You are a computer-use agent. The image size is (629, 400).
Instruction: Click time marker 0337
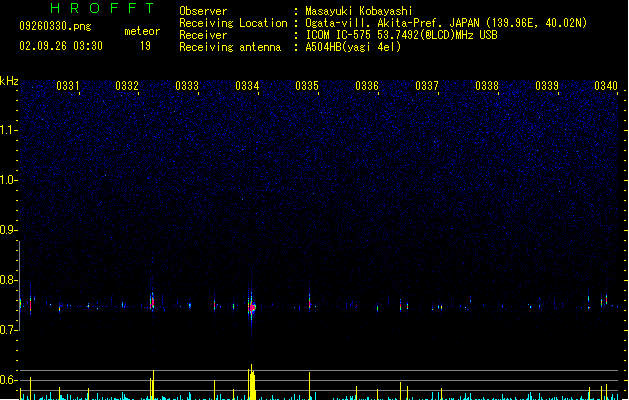click(x=427, y=86)
